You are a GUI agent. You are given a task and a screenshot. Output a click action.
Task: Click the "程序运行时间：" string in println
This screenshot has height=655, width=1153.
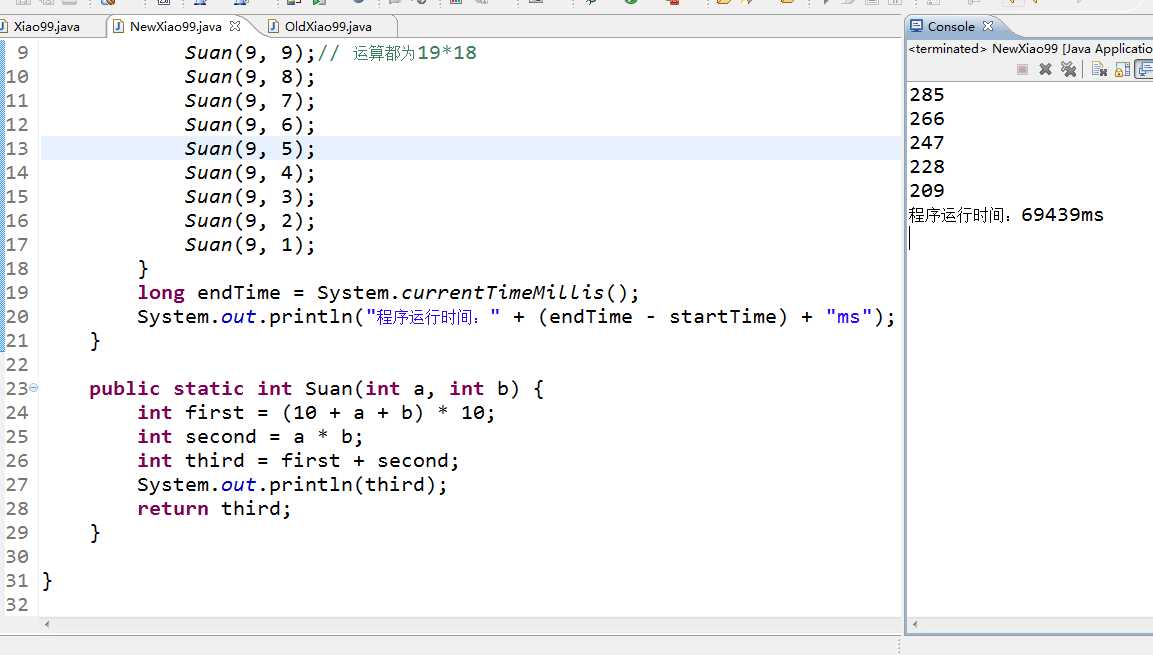point(433,317)
